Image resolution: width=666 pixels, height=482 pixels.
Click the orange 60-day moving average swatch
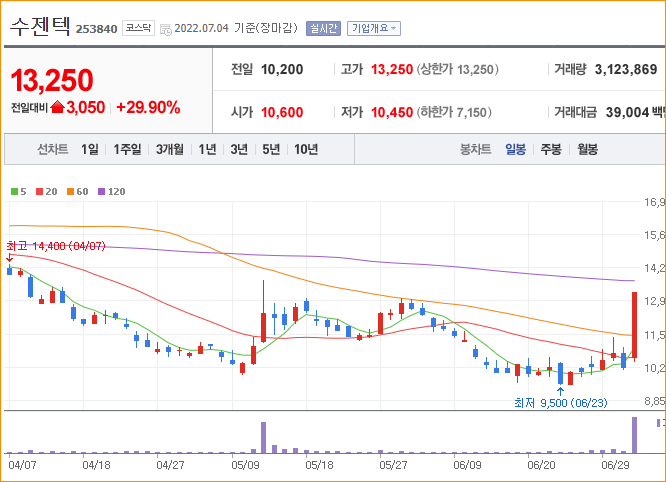click(71, 192)
